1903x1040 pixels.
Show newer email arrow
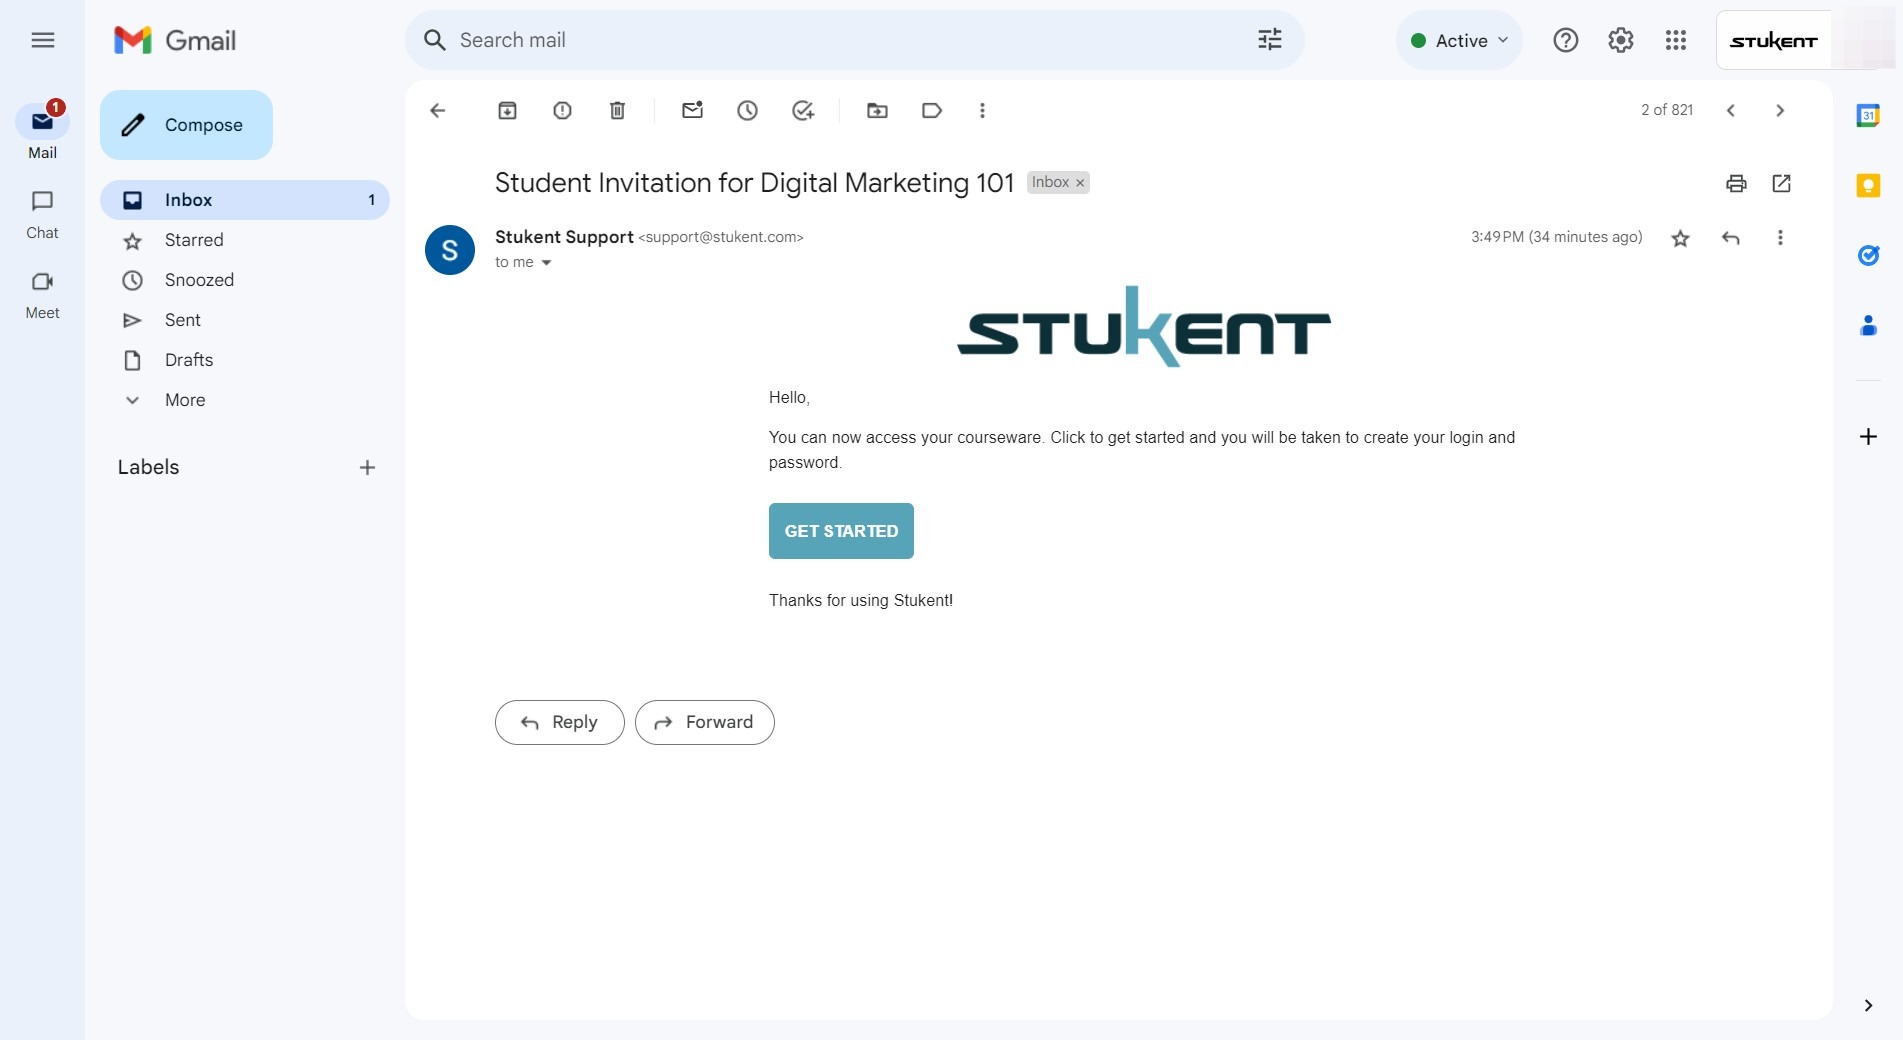click(x=1731, y=111)
